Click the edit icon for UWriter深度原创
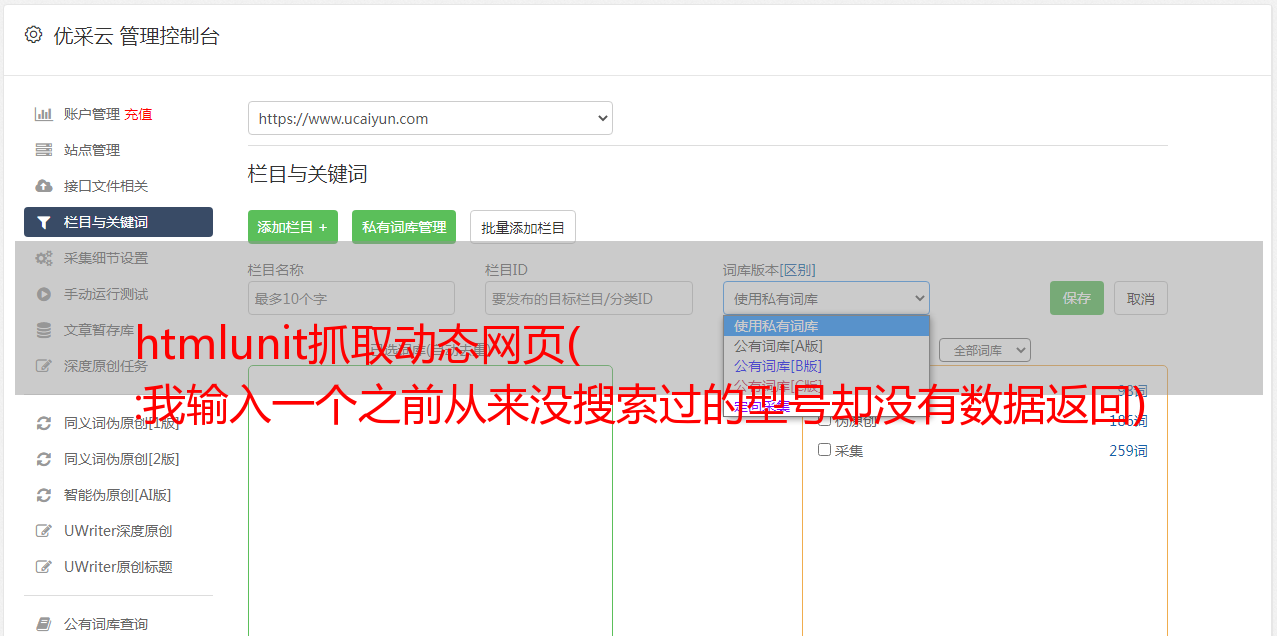 point(44,531)
